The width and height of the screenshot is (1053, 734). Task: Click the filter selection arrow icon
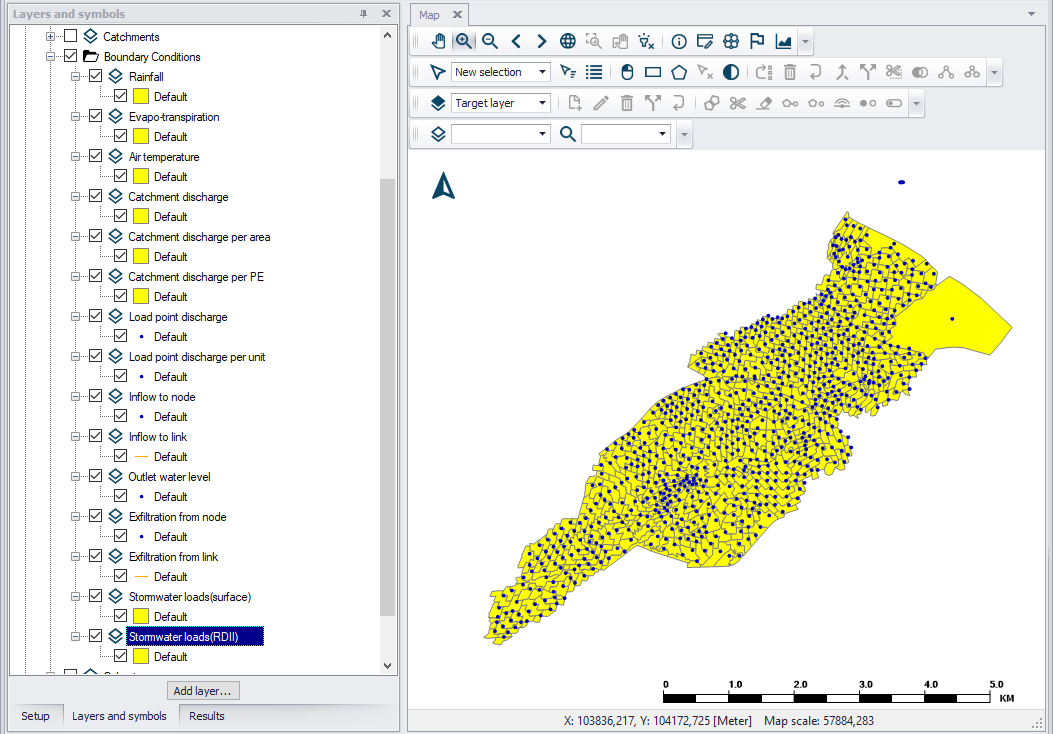(568, 72)
